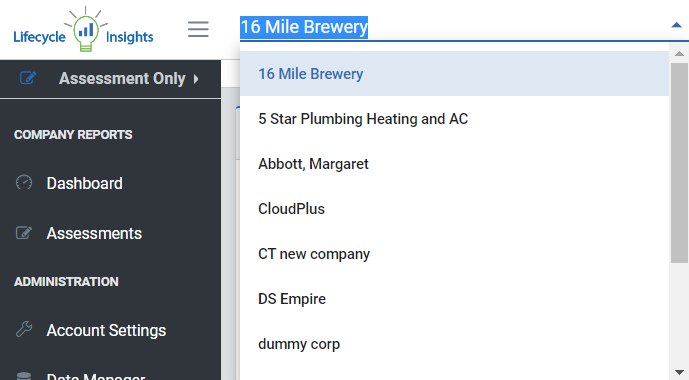Screen dimensions: 689x380
Task: Choose 5 Star Plumbing Heating and AC
Action: [454, 119]
